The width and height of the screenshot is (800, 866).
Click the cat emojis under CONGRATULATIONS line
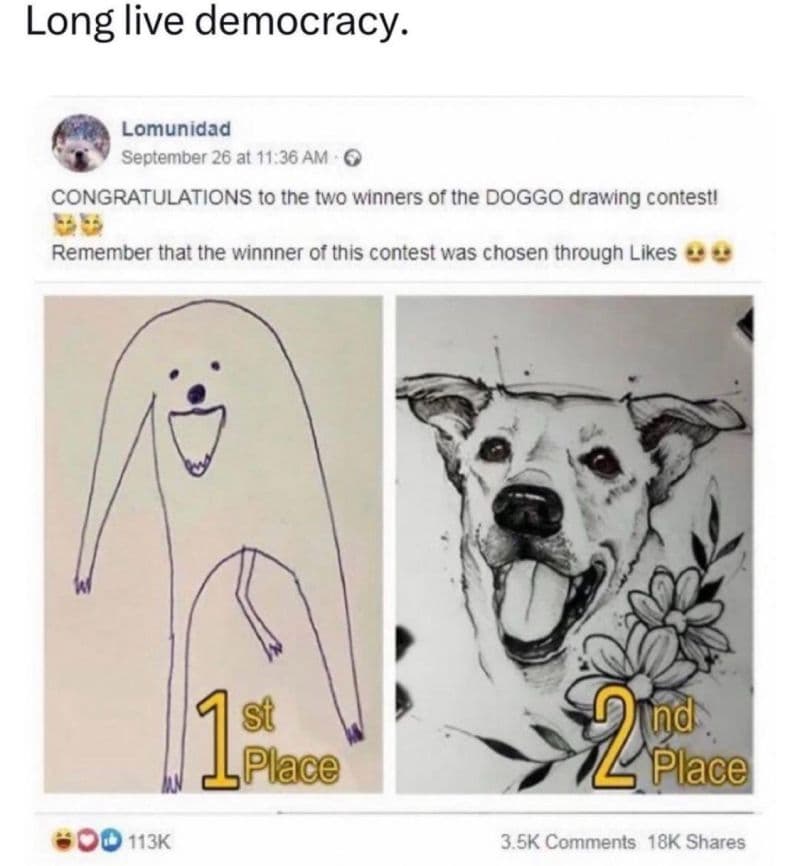coord(78,225)
